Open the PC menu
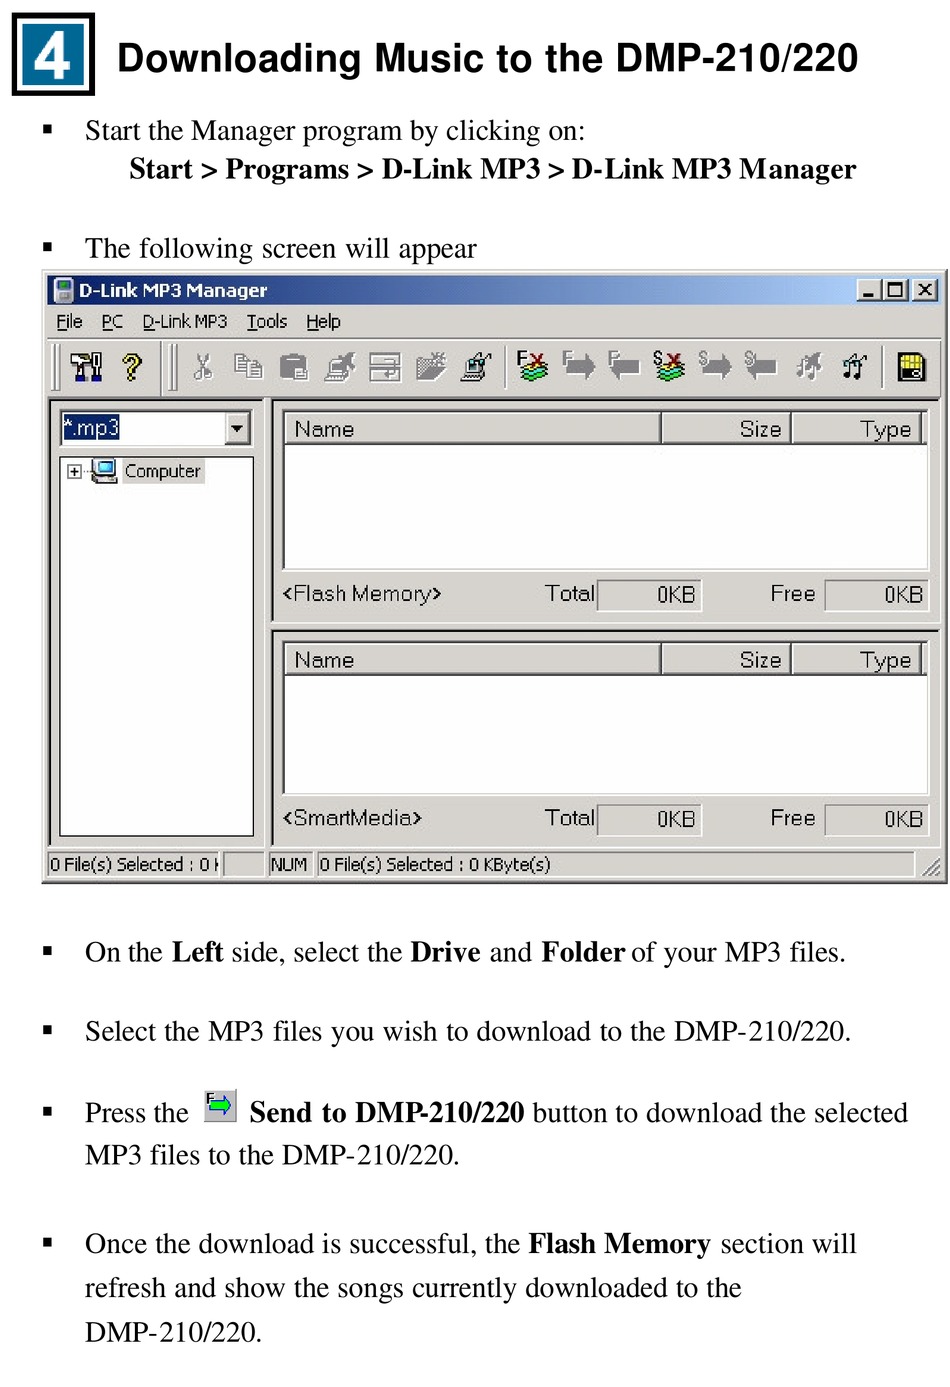The image size is (950, 1387). 112,322
